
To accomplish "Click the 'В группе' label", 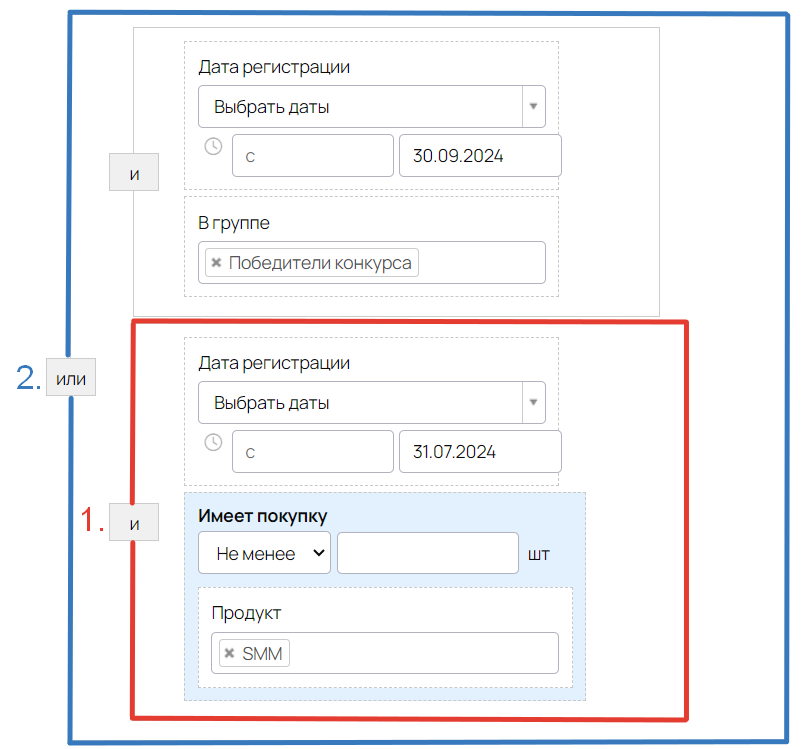I will coord(234,223).
